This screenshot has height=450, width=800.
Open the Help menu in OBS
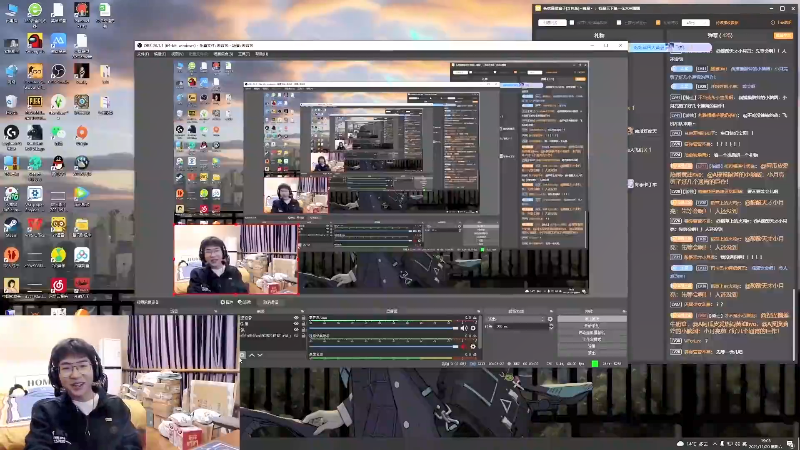(261, 54)
